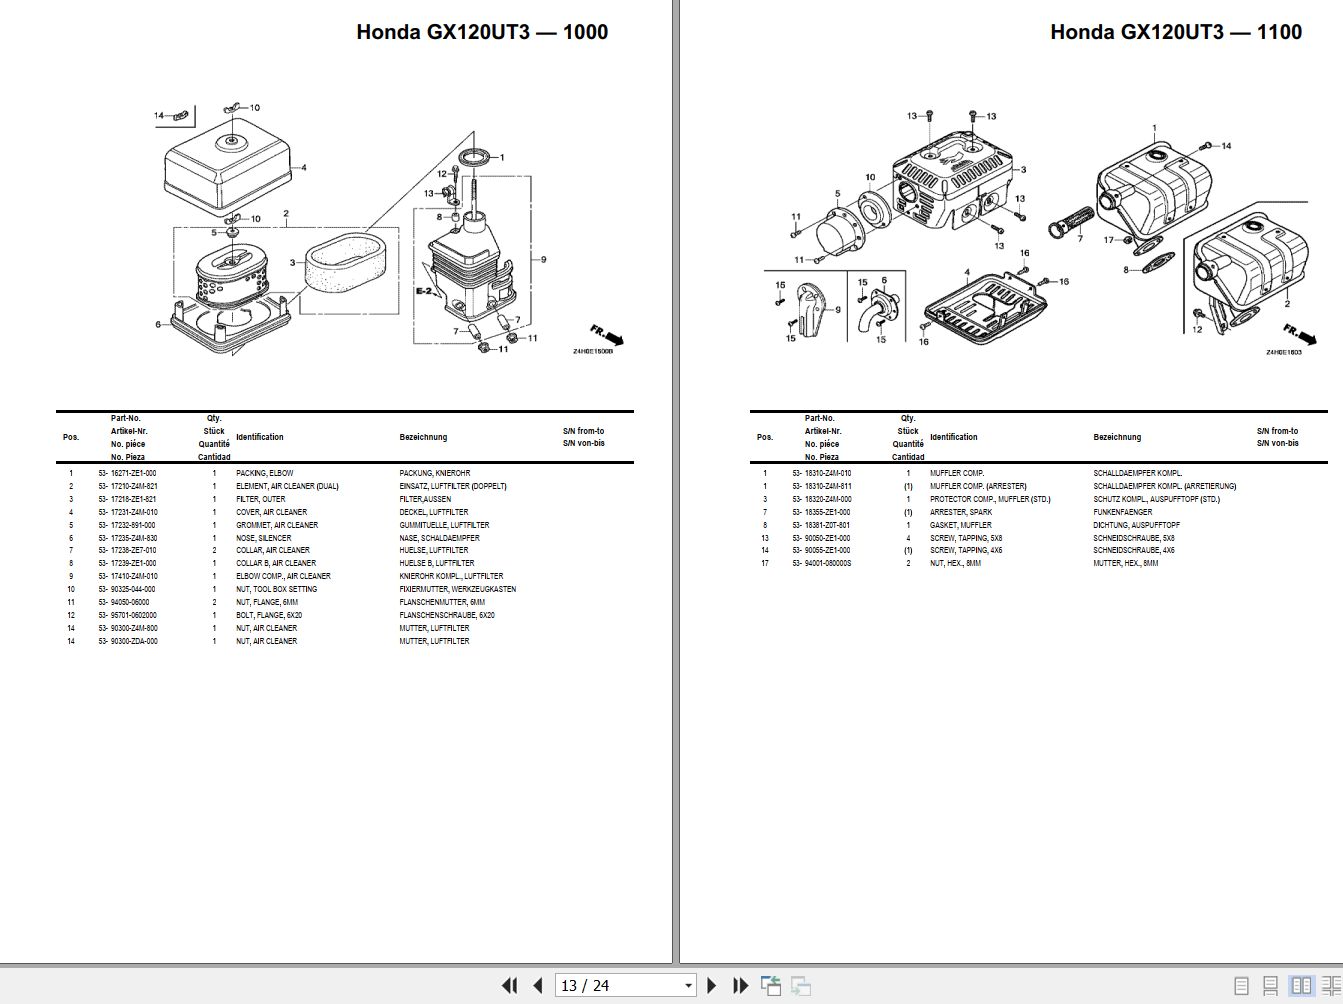Go to the previous page
The height and width of the screenshot is (1004, 1343).
coord(537,985)
